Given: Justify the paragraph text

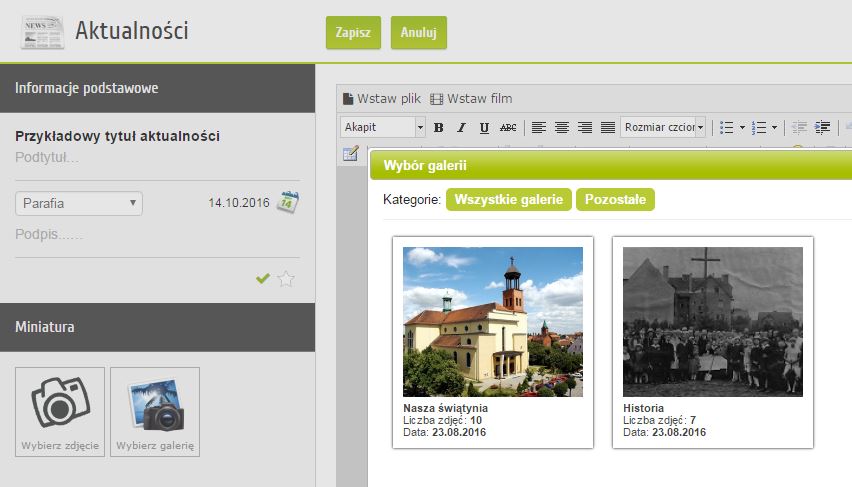Looking at the screenshot, I should click(x=609, y=127).
